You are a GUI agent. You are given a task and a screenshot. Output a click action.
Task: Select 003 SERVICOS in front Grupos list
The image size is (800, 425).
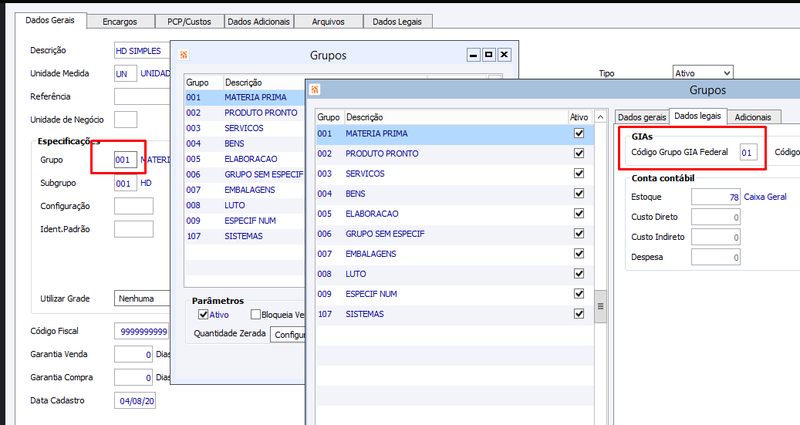[x=455, y=173]
